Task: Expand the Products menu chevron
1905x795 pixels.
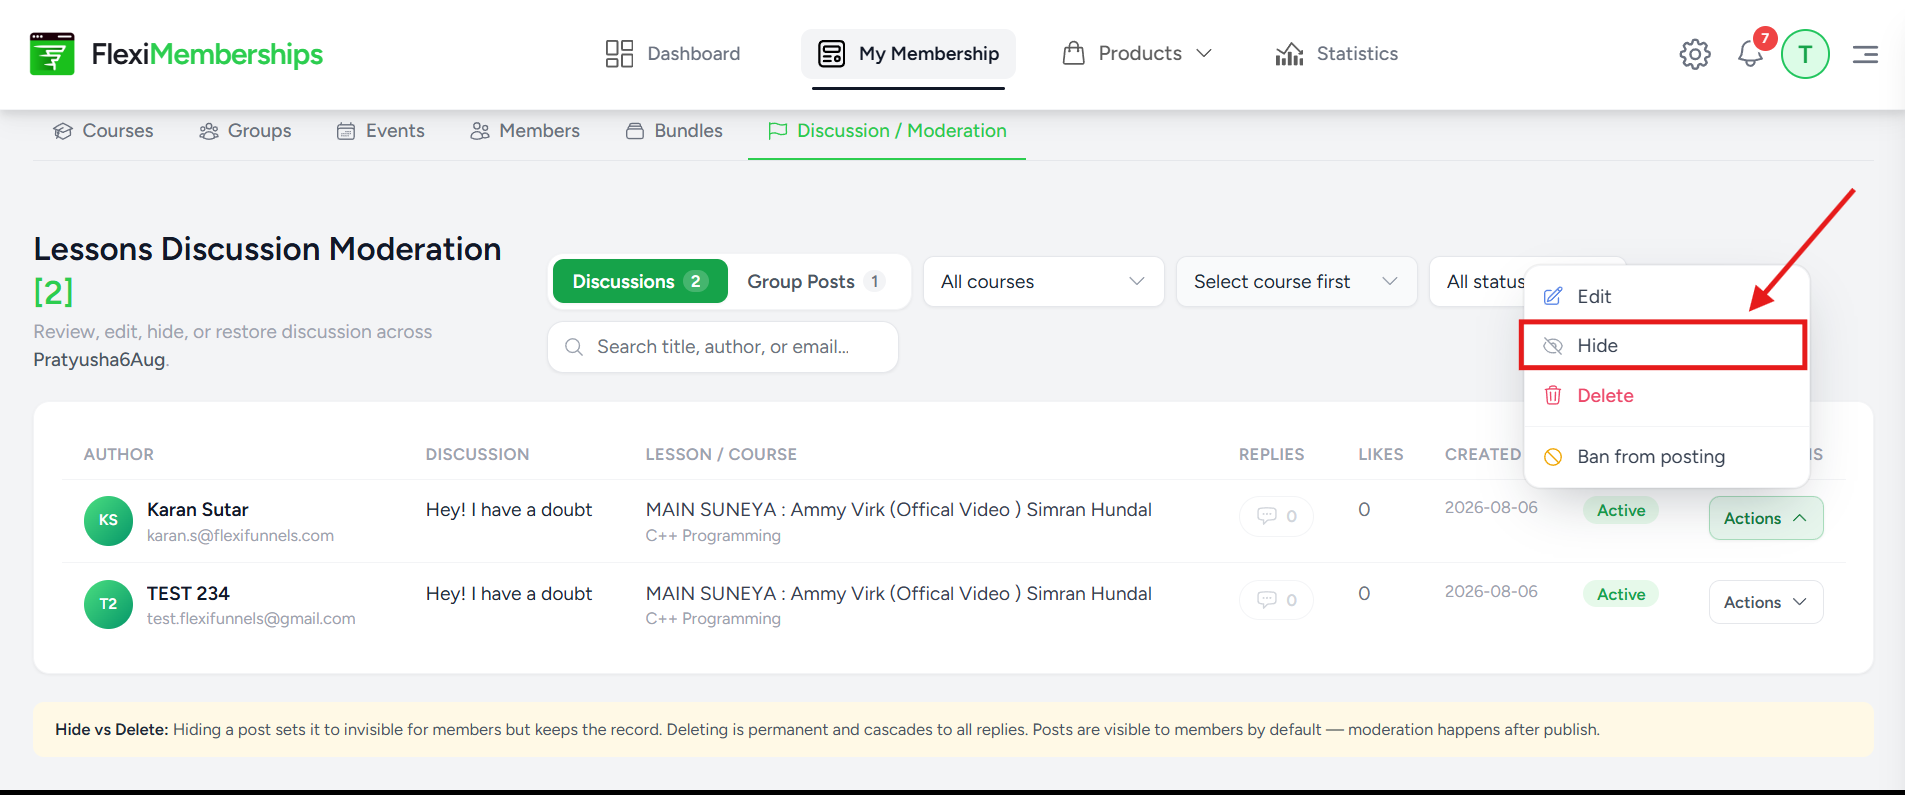Action: [x=1204, y=53]
